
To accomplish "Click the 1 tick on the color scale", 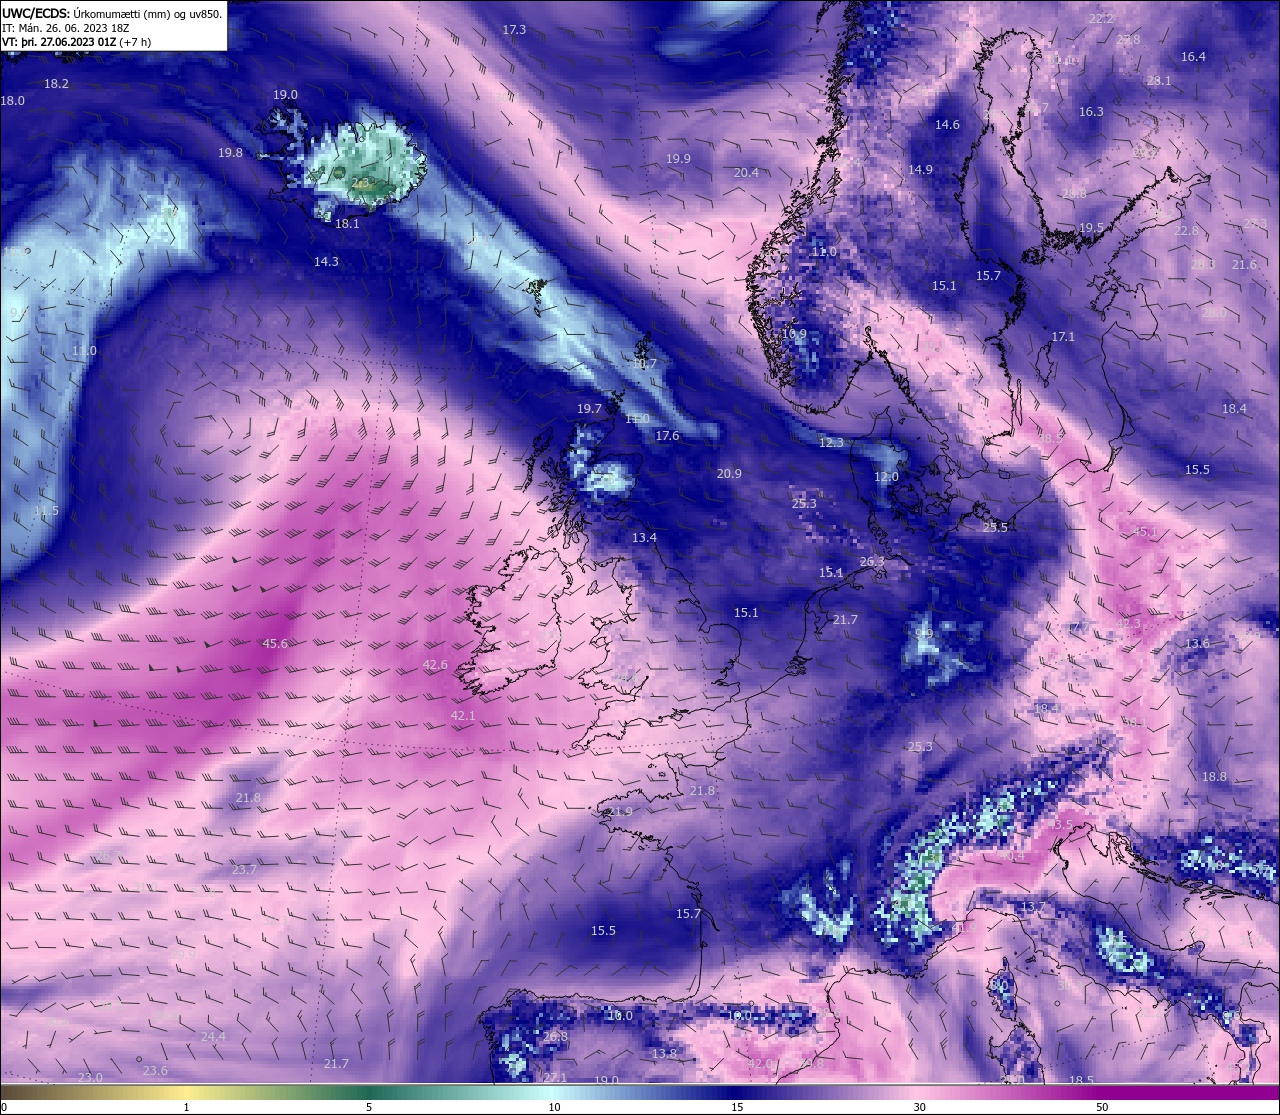I will tap(187, 1107).
